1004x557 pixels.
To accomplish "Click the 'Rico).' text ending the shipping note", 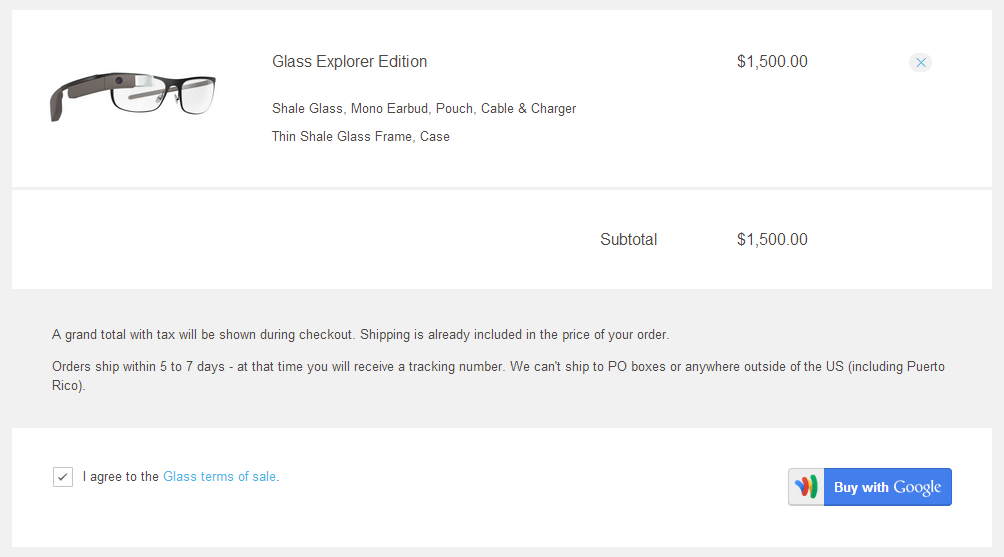I will point(69,385).
